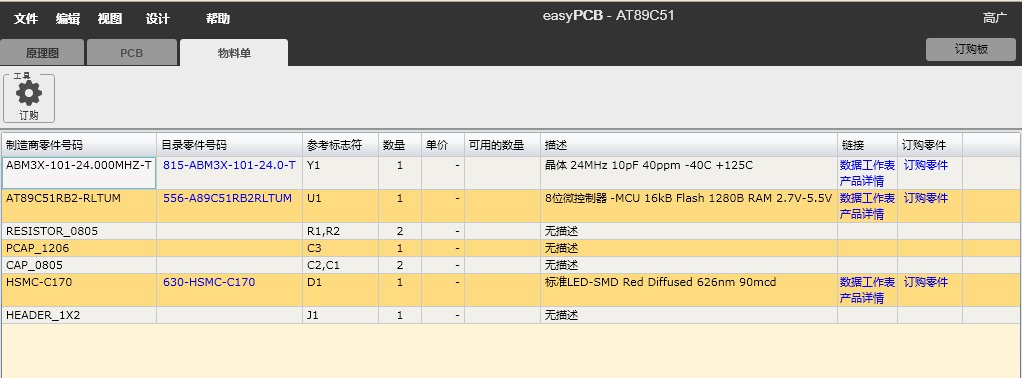
Task: Select cell CAP_0805
Action: tap(79, 265)
